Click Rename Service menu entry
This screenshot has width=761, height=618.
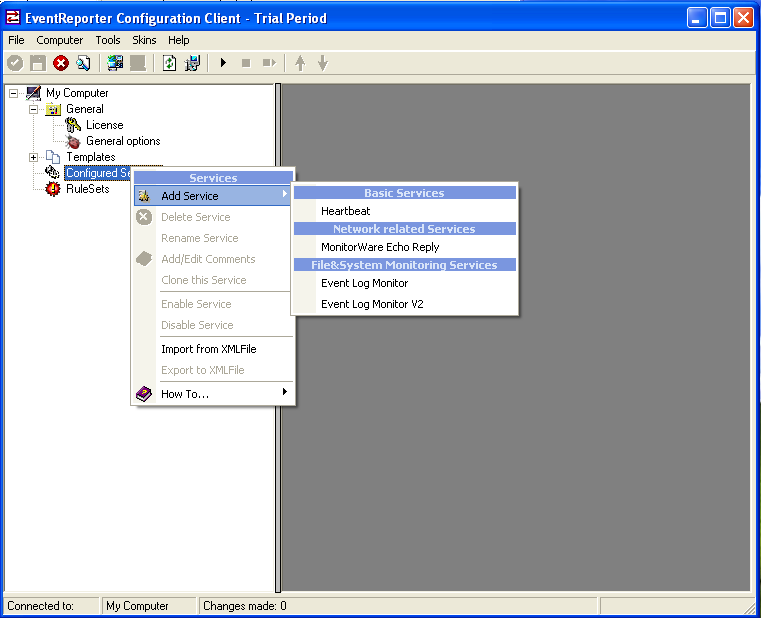coord(213,238)
